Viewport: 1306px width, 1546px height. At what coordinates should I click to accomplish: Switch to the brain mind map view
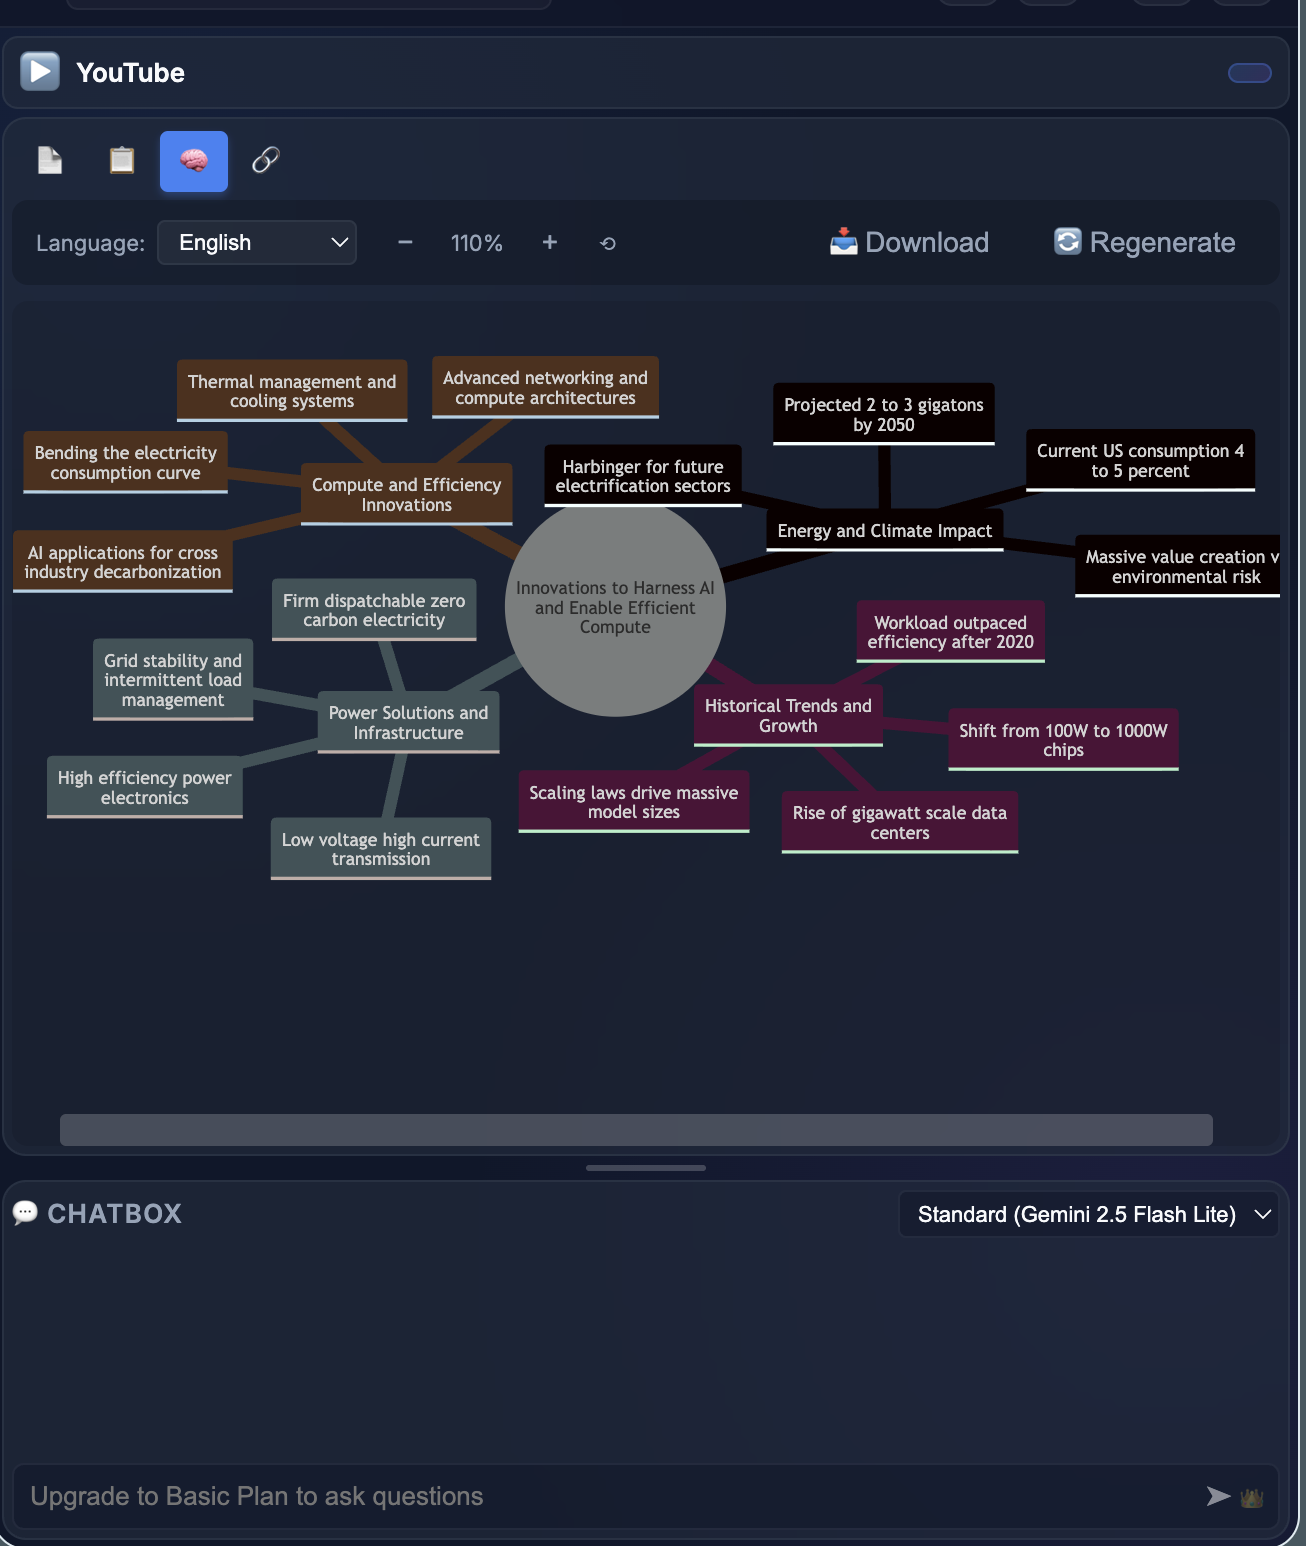[x=193, y=161]
